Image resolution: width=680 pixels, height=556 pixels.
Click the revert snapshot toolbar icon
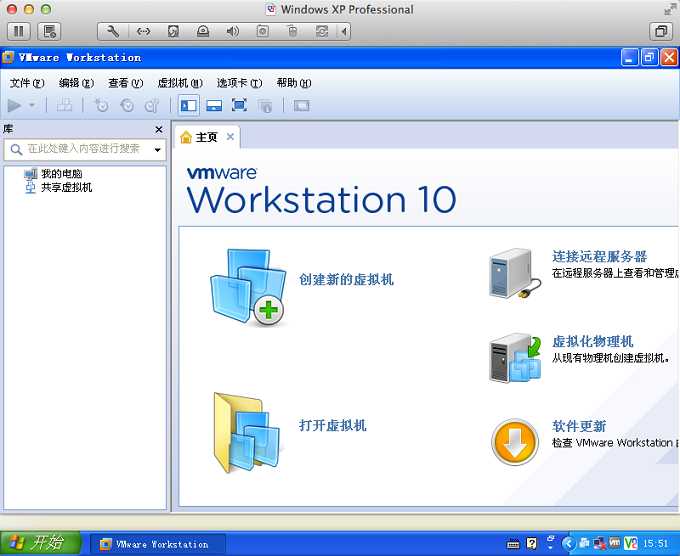click(127, 105)
